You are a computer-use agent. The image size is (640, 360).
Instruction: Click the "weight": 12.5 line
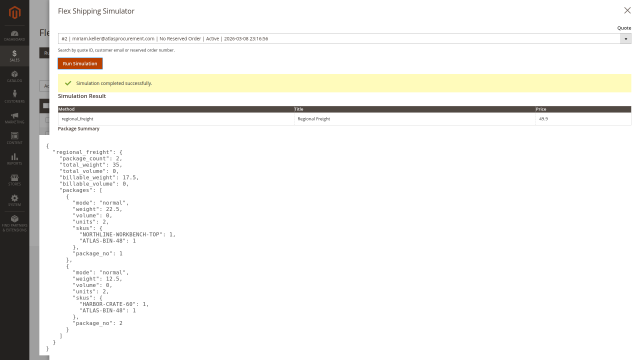pyautogui.click(x=97, y=279)
